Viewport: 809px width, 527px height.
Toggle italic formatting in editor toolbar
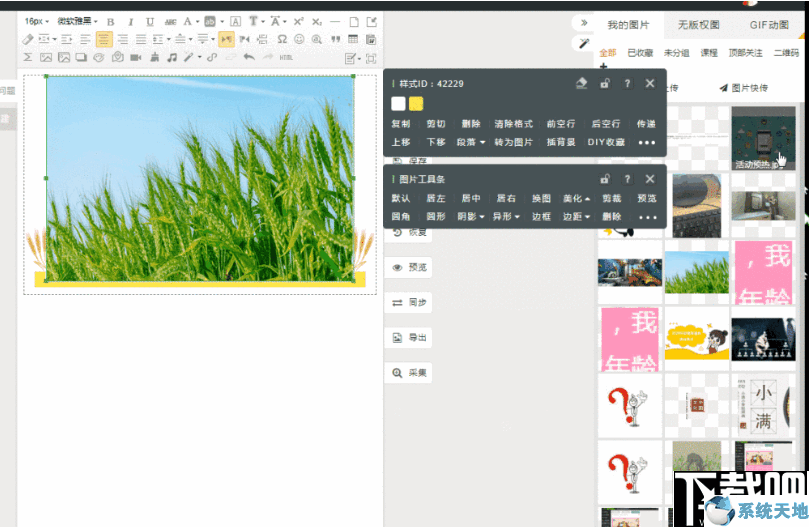[131, 22]
